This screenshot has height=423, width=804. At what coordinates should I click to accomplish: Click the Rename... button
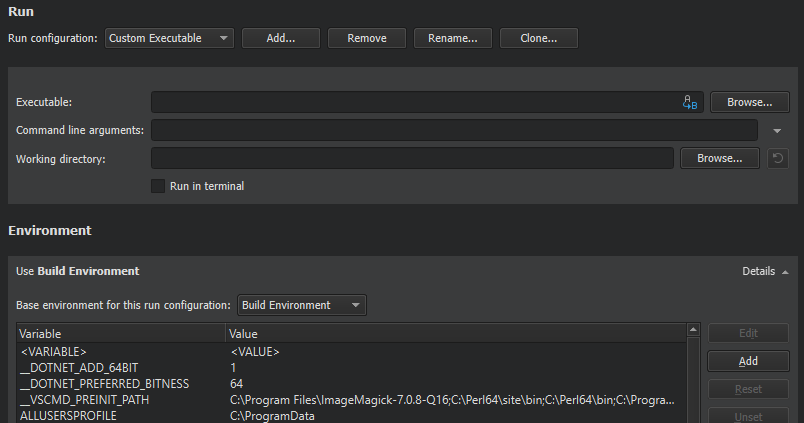click(x=453, y=38)
